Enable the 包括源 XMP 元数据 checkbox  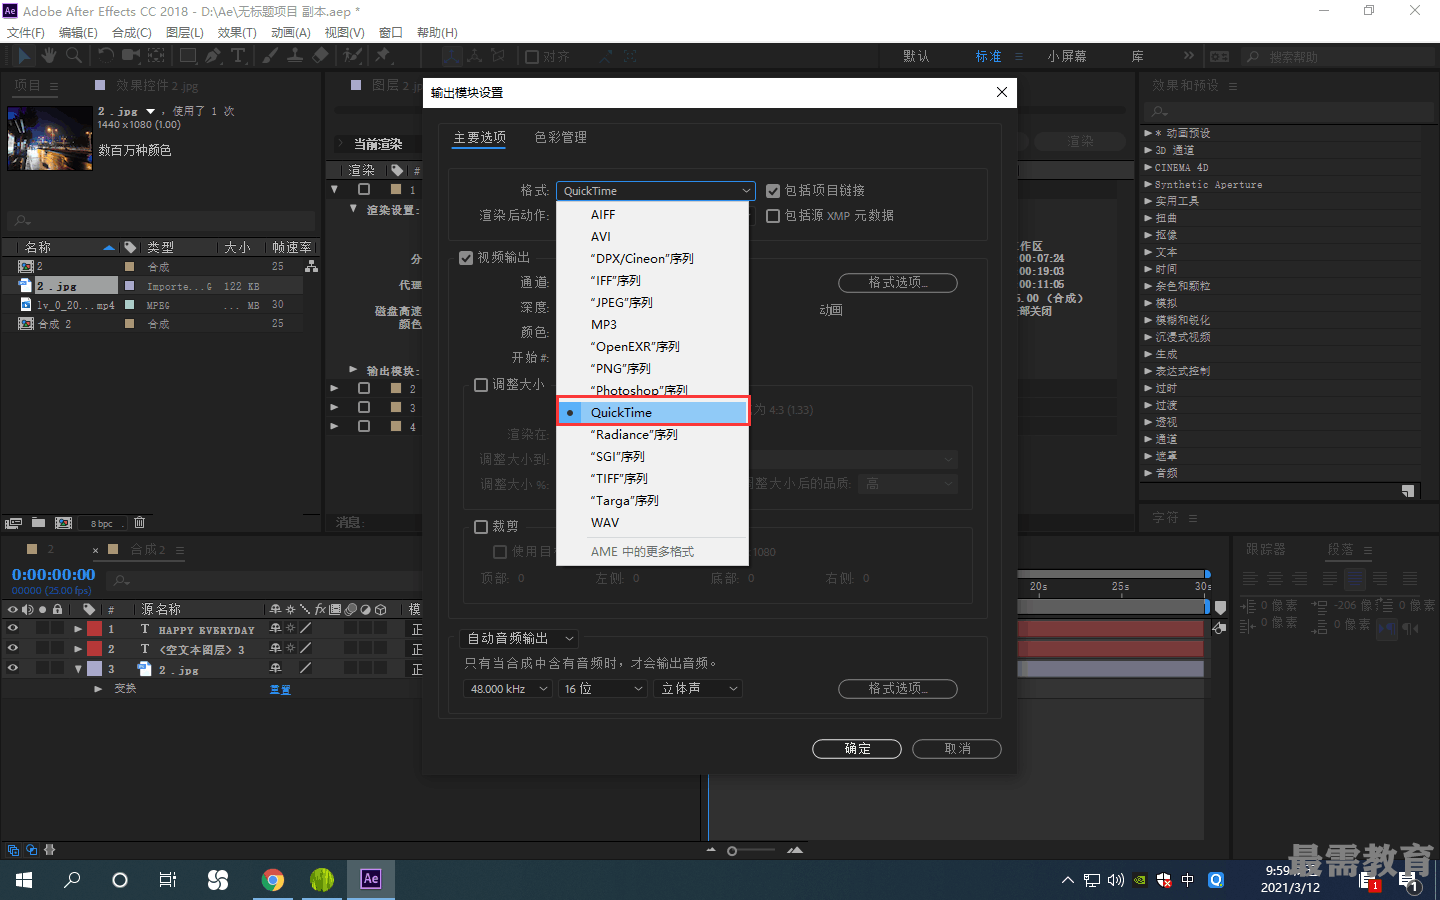coord(773,216)
